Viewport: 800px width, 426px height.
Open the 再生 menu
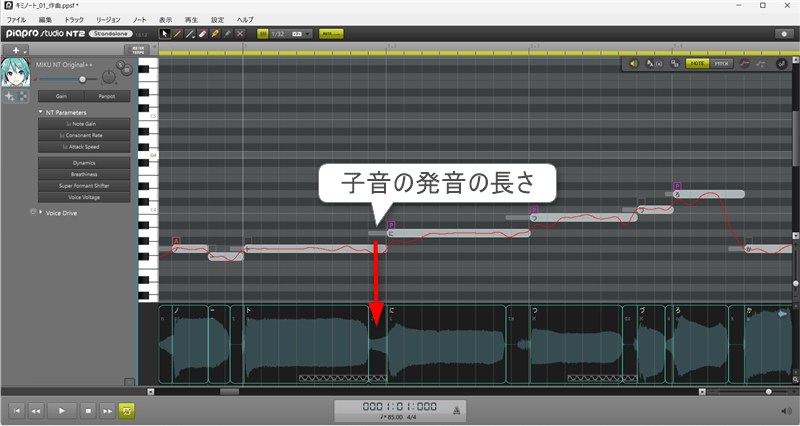click(191, 20)
